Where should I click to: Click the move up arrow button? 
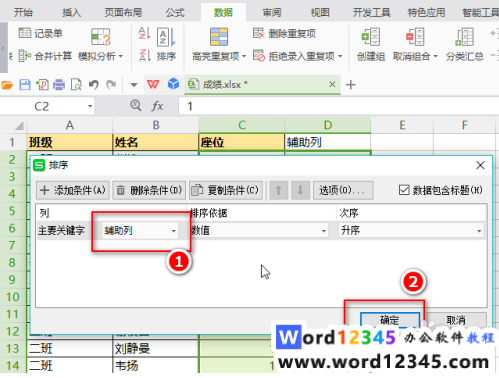click(279, 190)
